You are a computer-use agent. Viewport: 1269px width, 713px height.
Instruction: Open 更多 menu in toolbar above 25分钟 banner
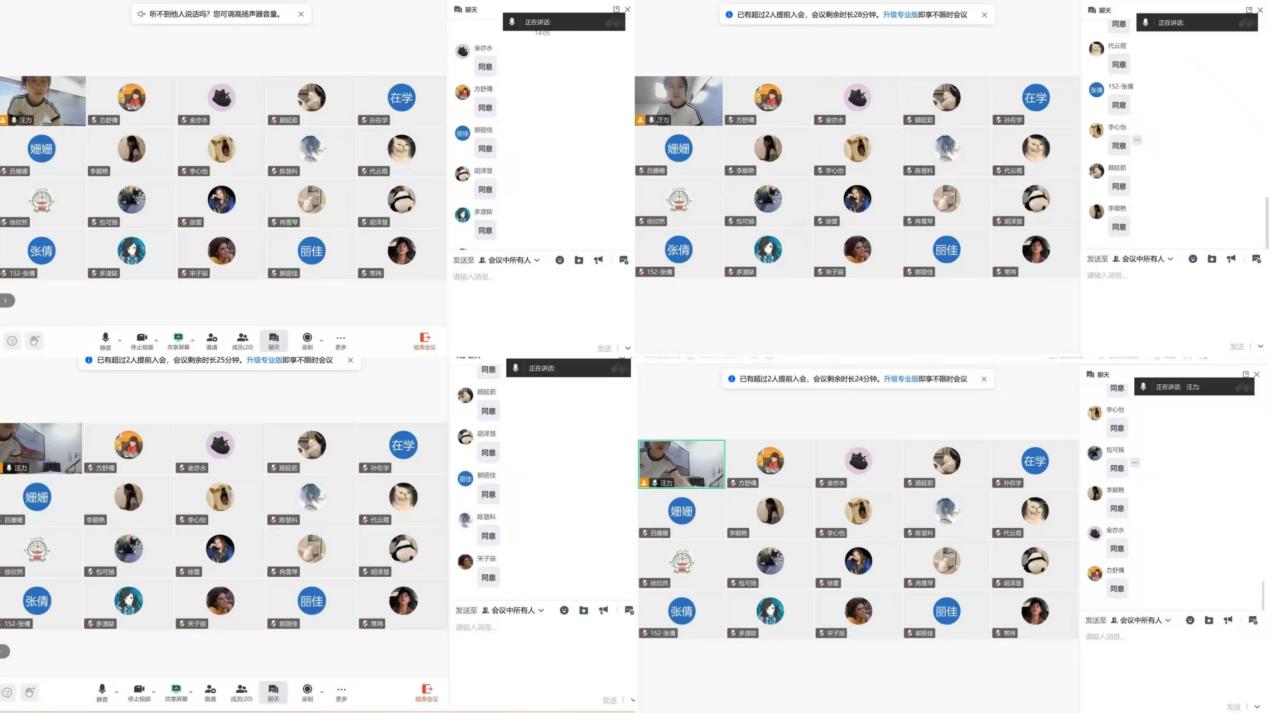click(x=341, y=341)
